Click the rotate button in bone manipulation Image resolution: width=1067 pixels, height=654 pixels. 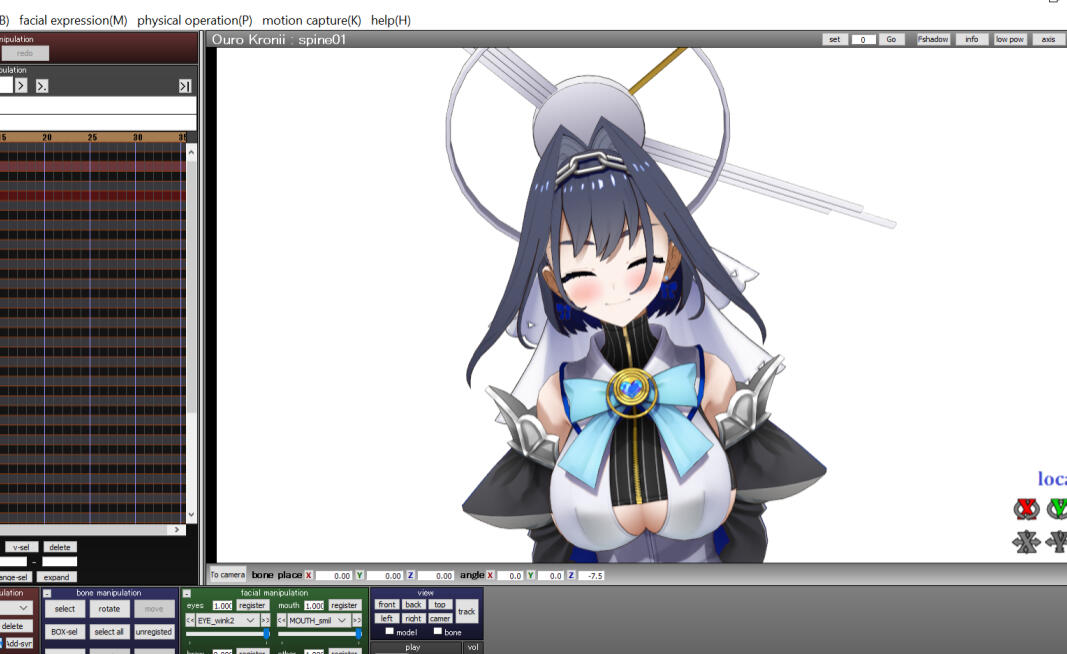109,608
